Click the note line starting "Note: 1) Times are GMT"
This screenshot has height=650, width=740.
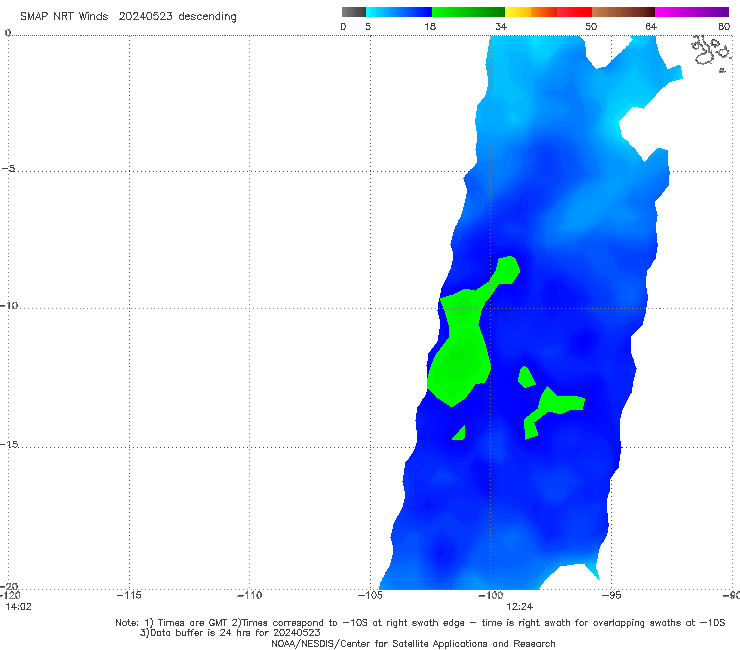coord(420,623)
